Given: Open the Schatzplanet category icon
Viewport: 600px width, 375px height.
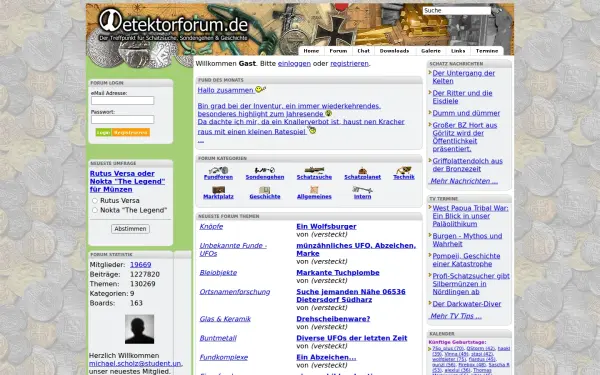Looking at the screenshot, I should (x=362, y=170).
